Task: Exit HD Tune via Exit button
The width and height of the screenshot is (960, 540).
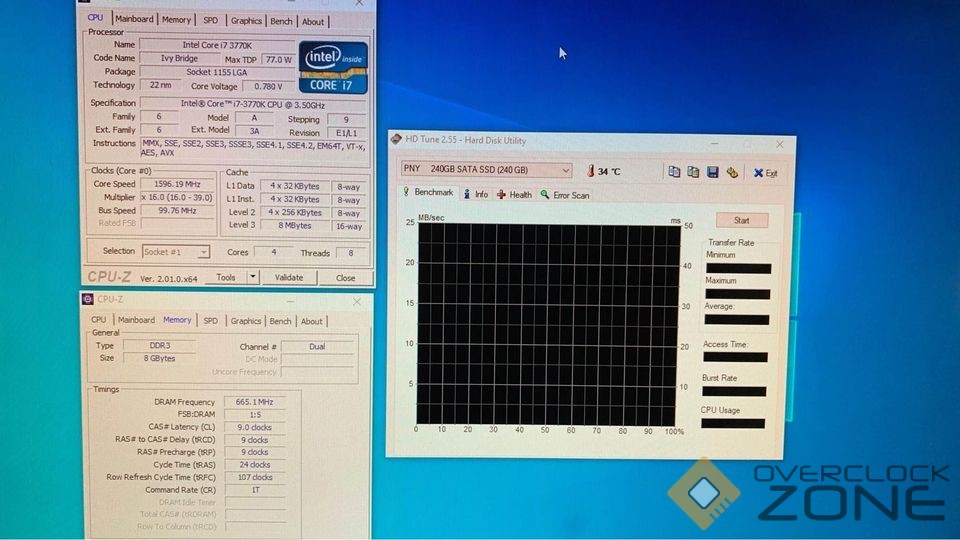Action: pyautogui.click(x=765, y=173)
